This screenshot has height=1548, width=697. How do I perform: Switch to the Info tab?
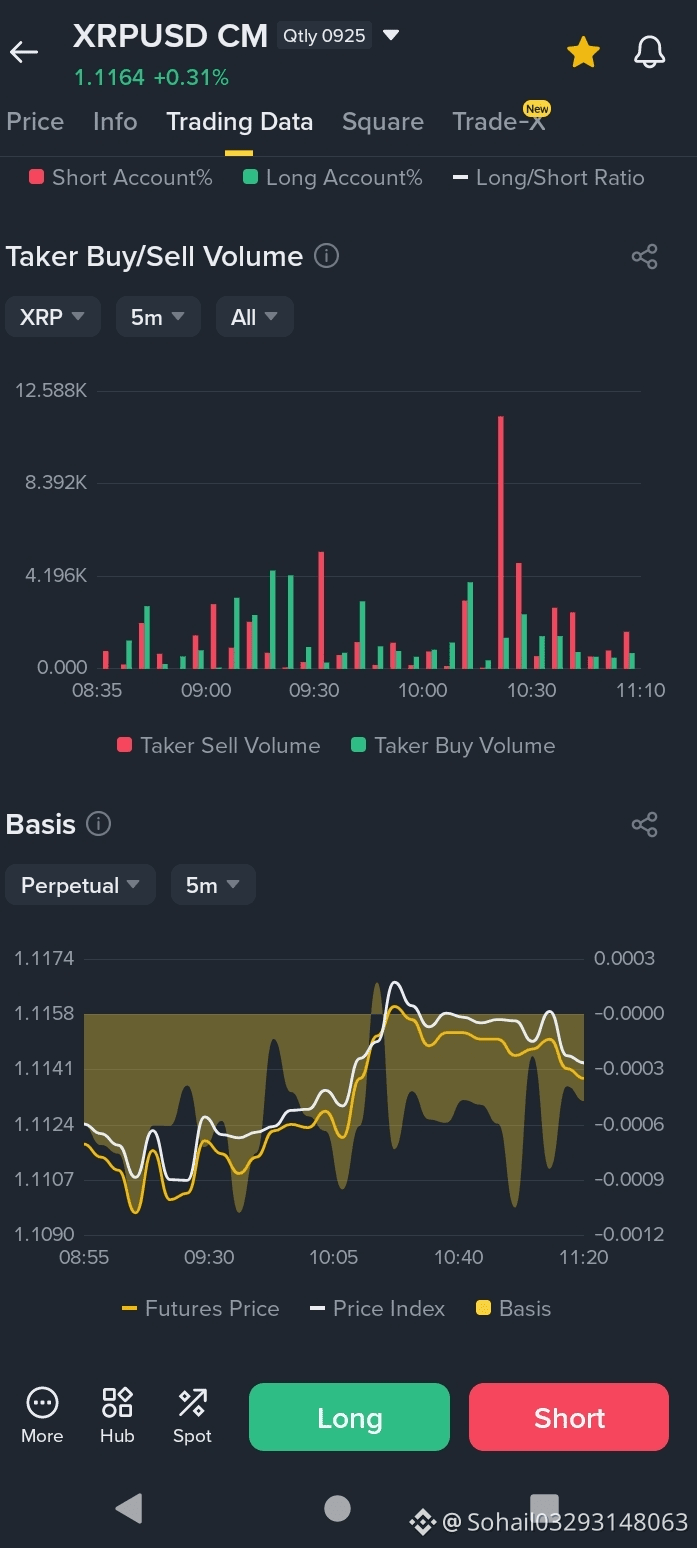115,122
